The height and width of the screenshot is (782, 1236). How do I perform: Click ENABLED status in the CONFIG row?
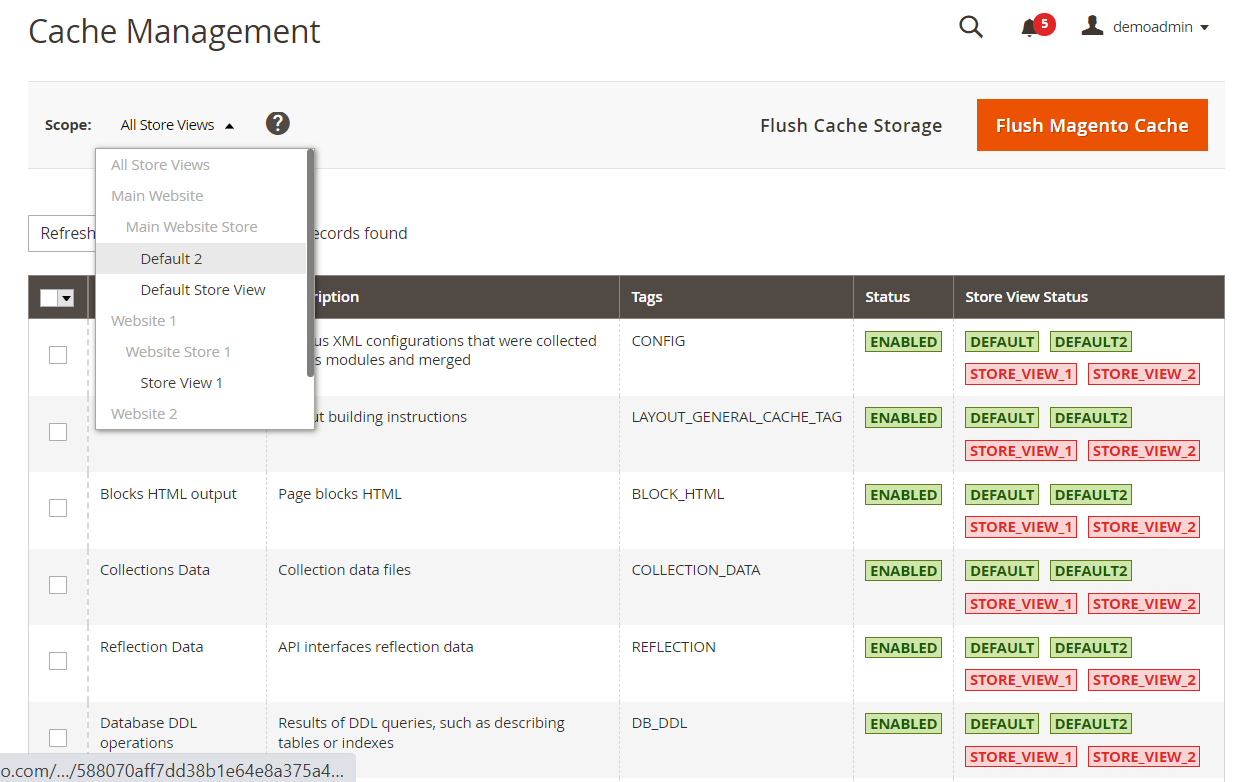click(x=904, y=342)
